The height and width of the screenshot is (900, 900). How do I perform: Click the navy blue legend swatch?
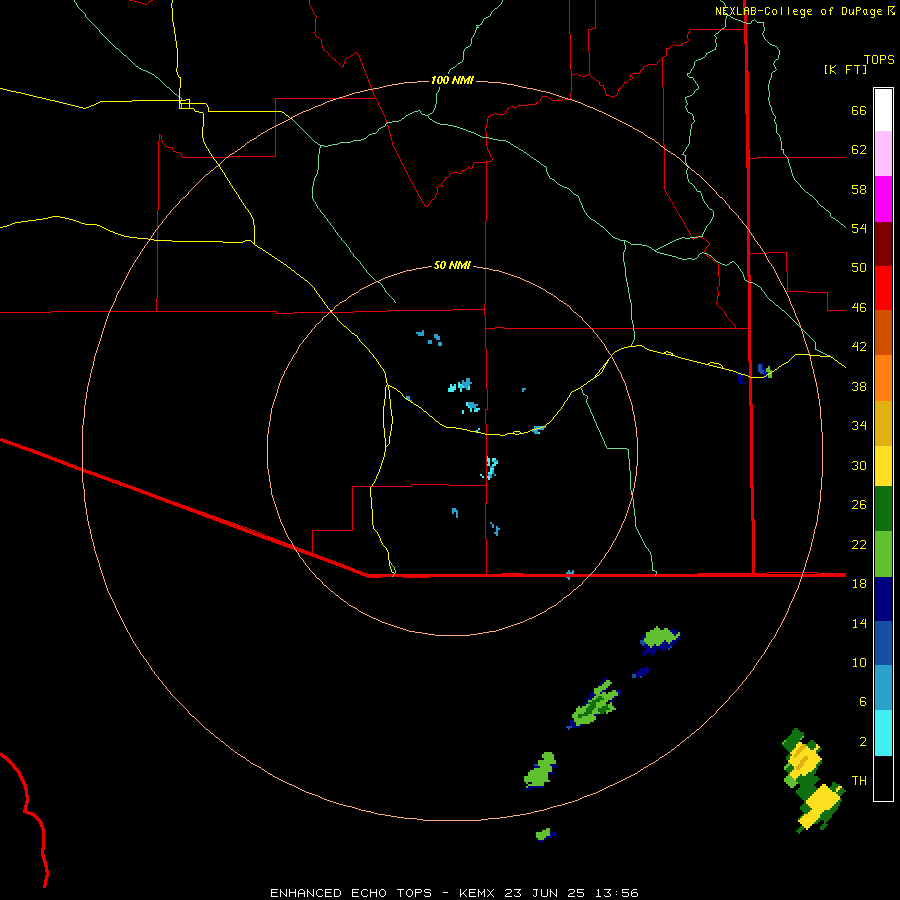coord(883,599)
